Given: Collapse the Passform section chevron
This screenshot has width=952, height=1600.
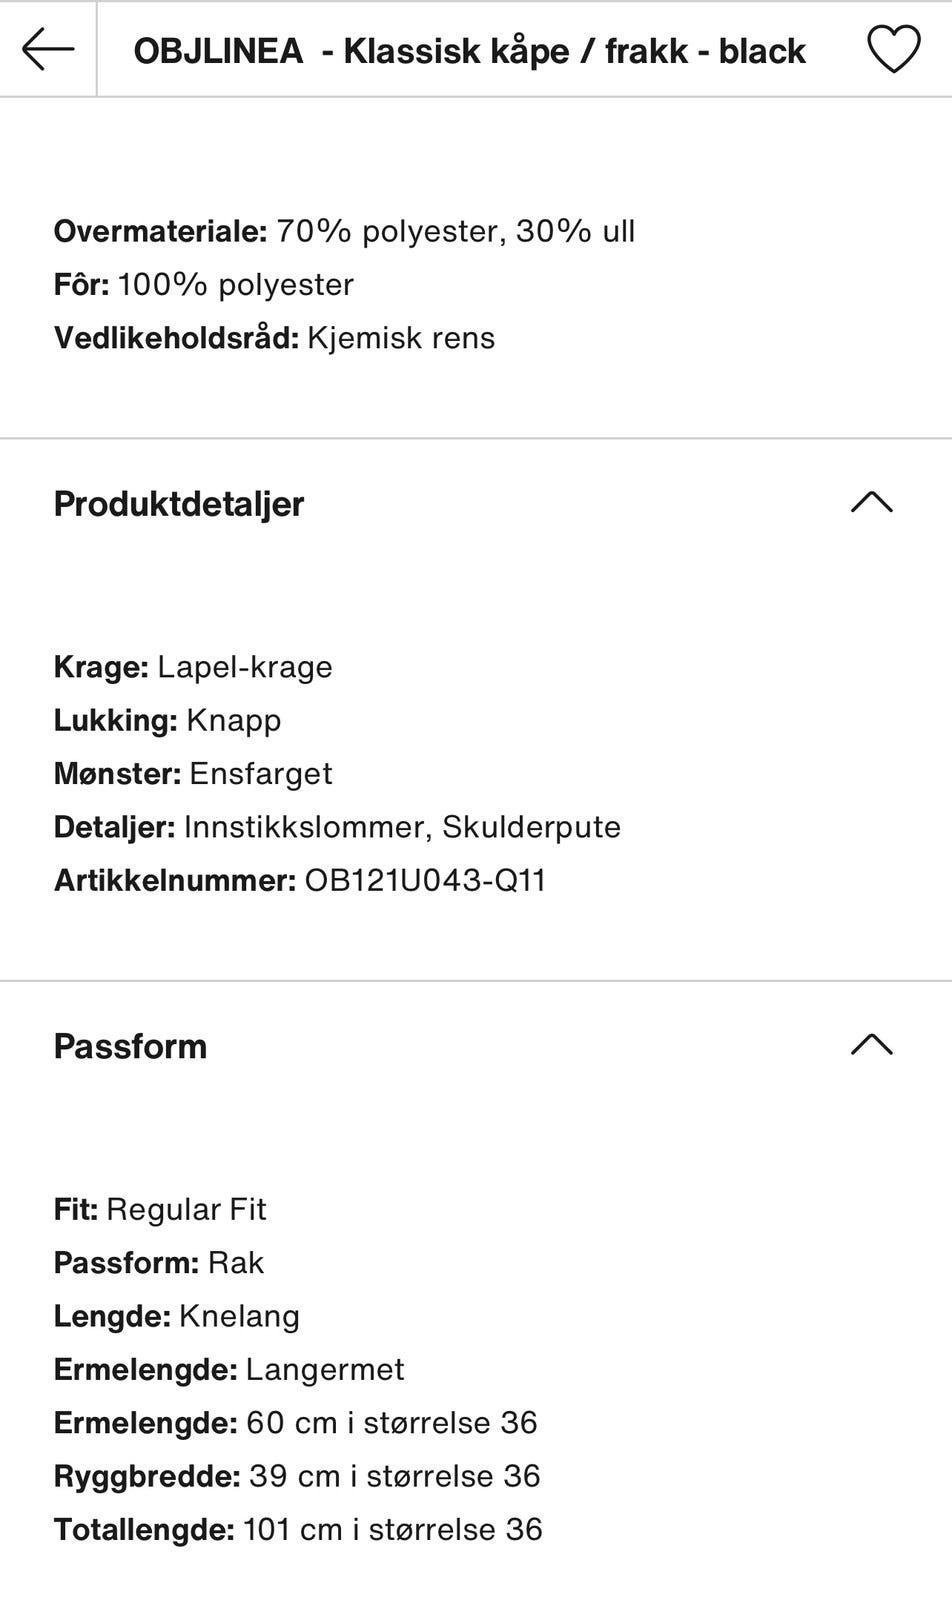Looking at the screenshot, I should pyautogui.click(x=871, y=1045).
